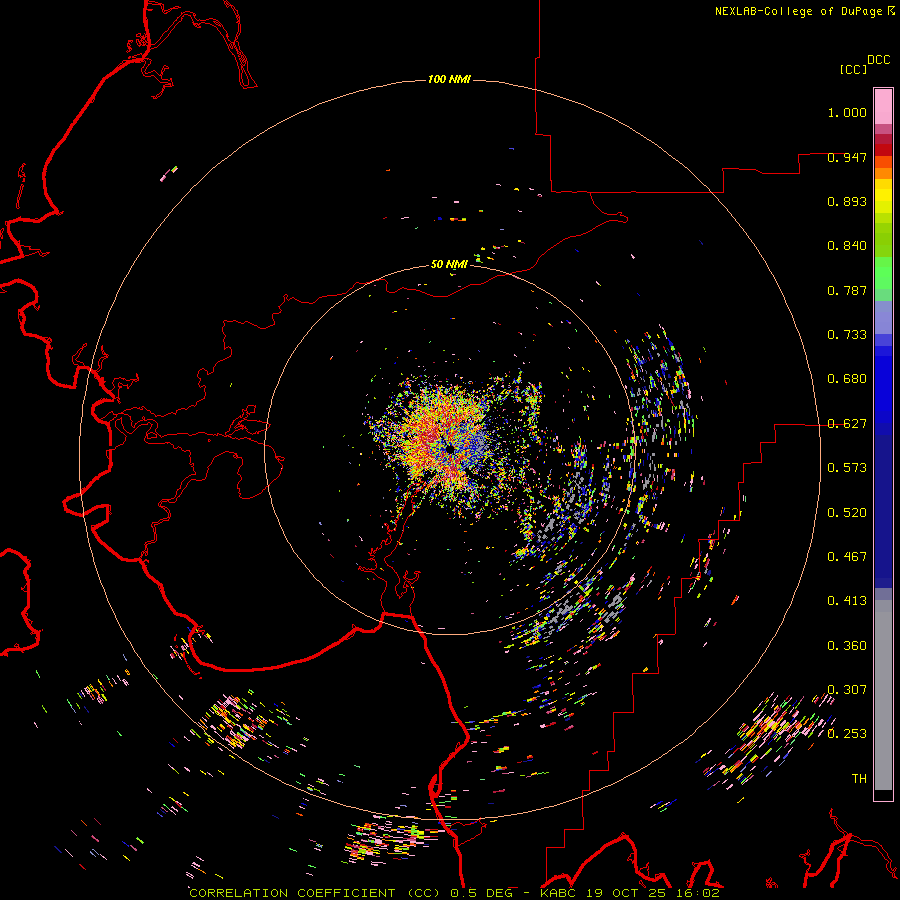Viewport: 900px width, 900px height.
Task: Click the 0.840 scale value
Action: pos(847,246)
